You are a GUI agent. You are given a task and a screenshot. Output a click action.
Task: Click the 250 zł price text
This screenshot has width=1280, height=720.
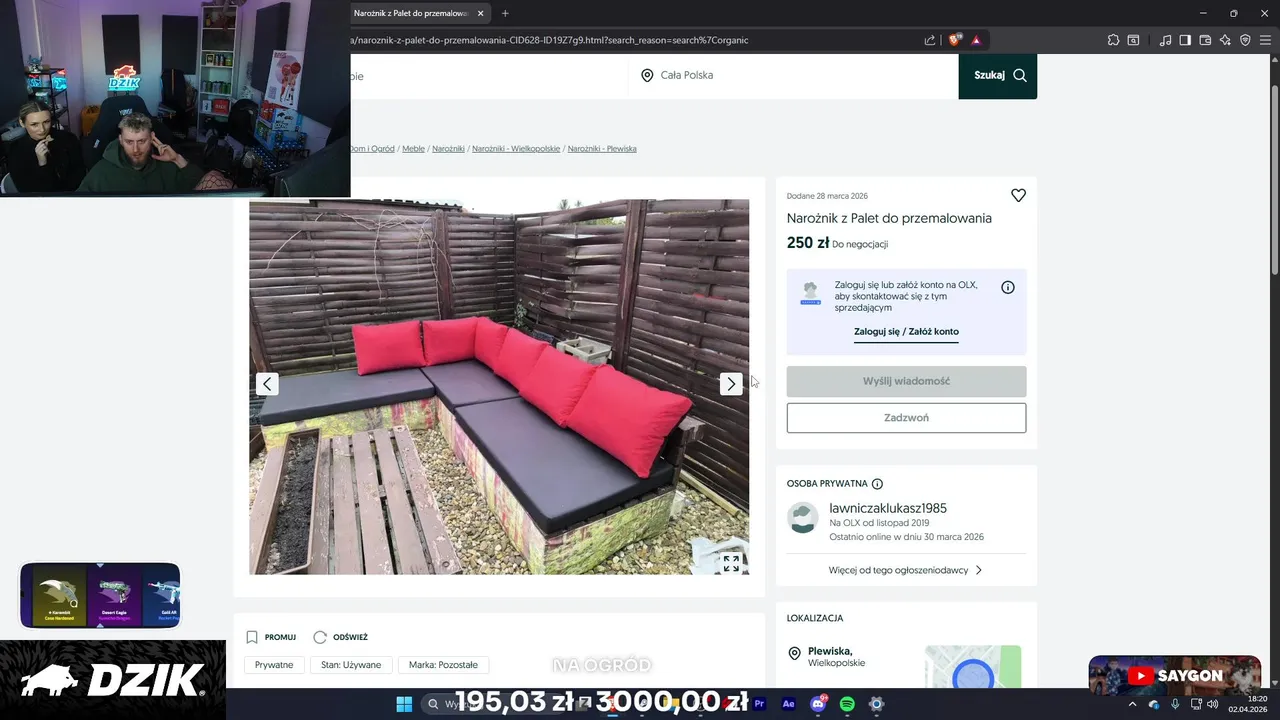tap(808, 243)
